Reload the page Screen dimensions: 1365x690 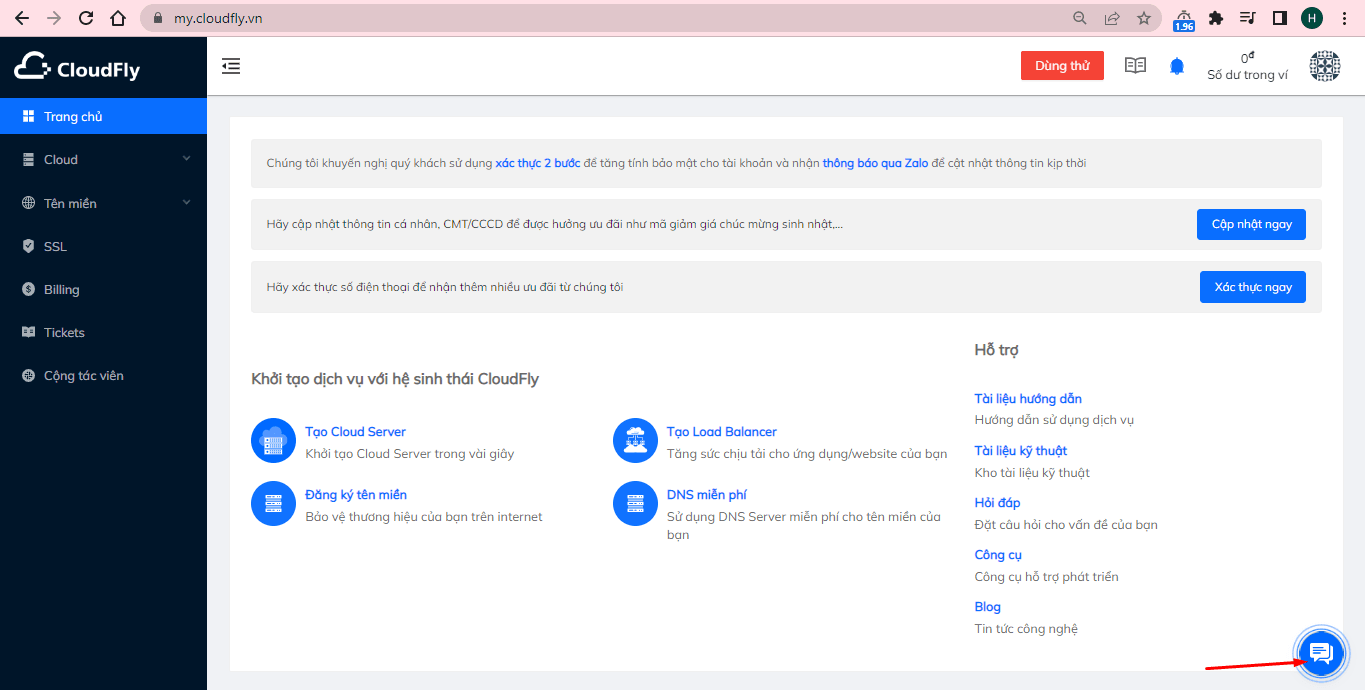[86, 18]
